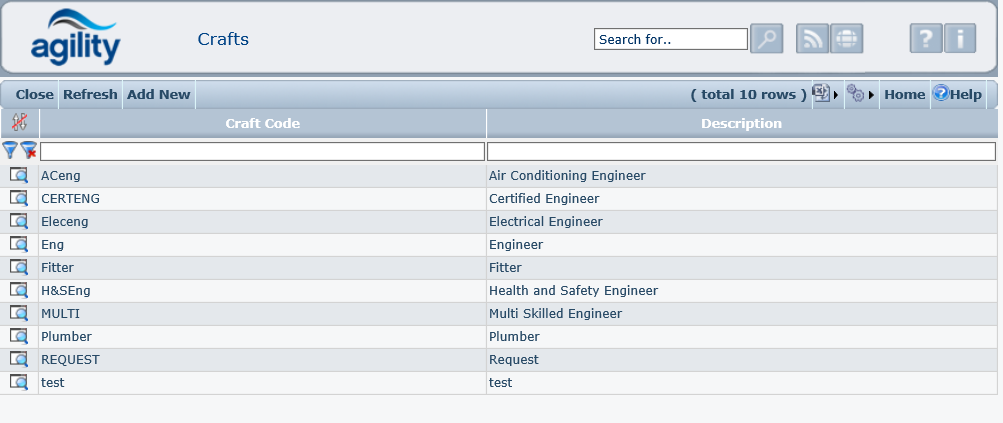Screen dimensions: 1003x423
Task: Open the RSS feed icon
Action: 812,39
